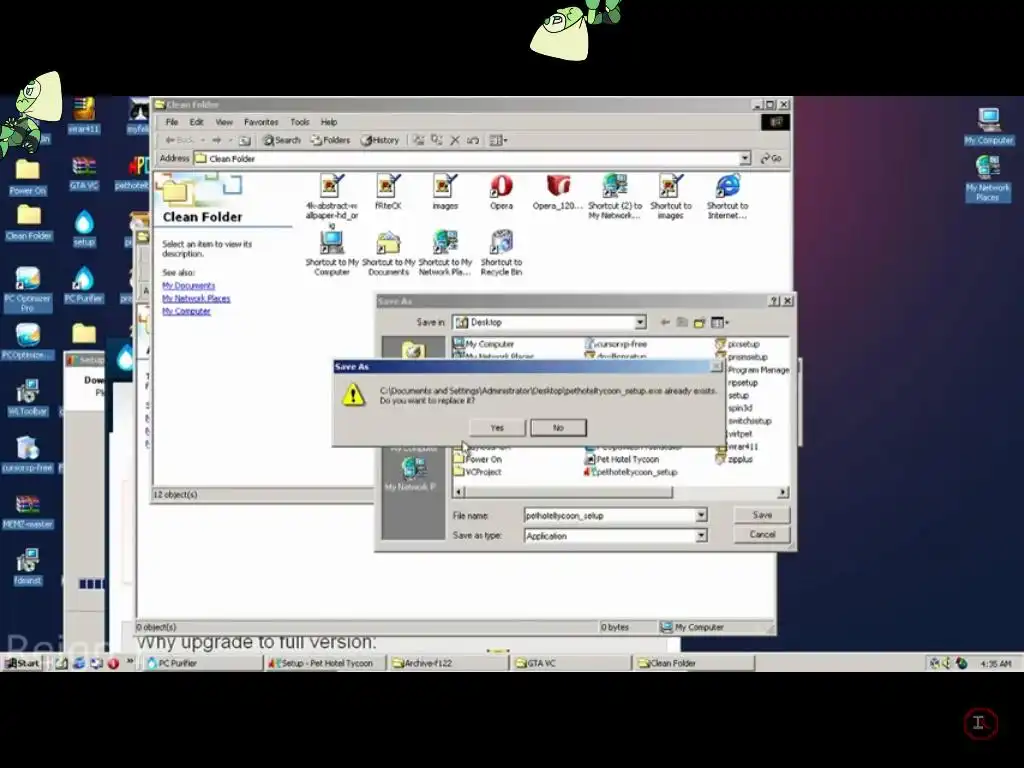Click Yes to replace the existing file

[497, 428]
